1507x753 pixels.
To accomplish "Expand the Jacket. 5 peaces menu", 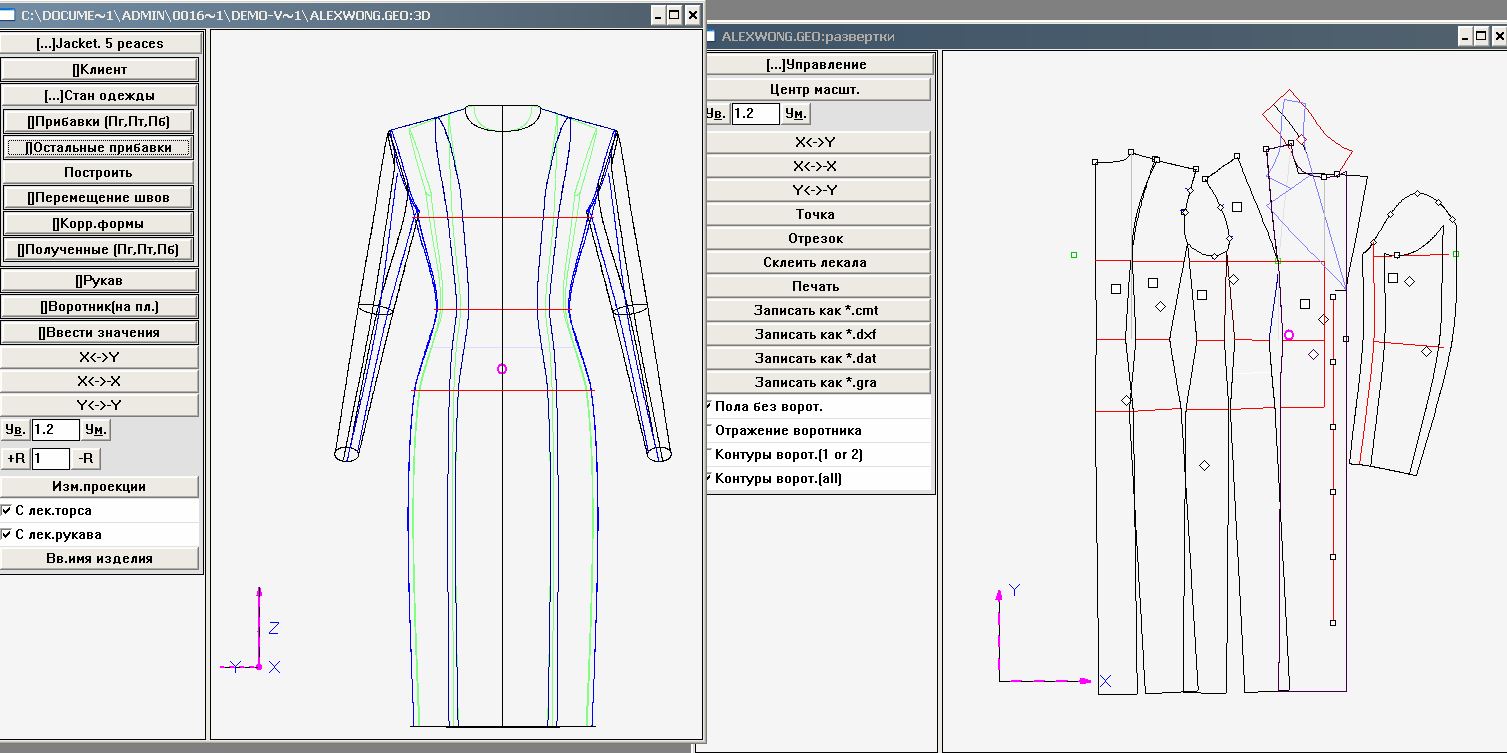I will (100, 43).
